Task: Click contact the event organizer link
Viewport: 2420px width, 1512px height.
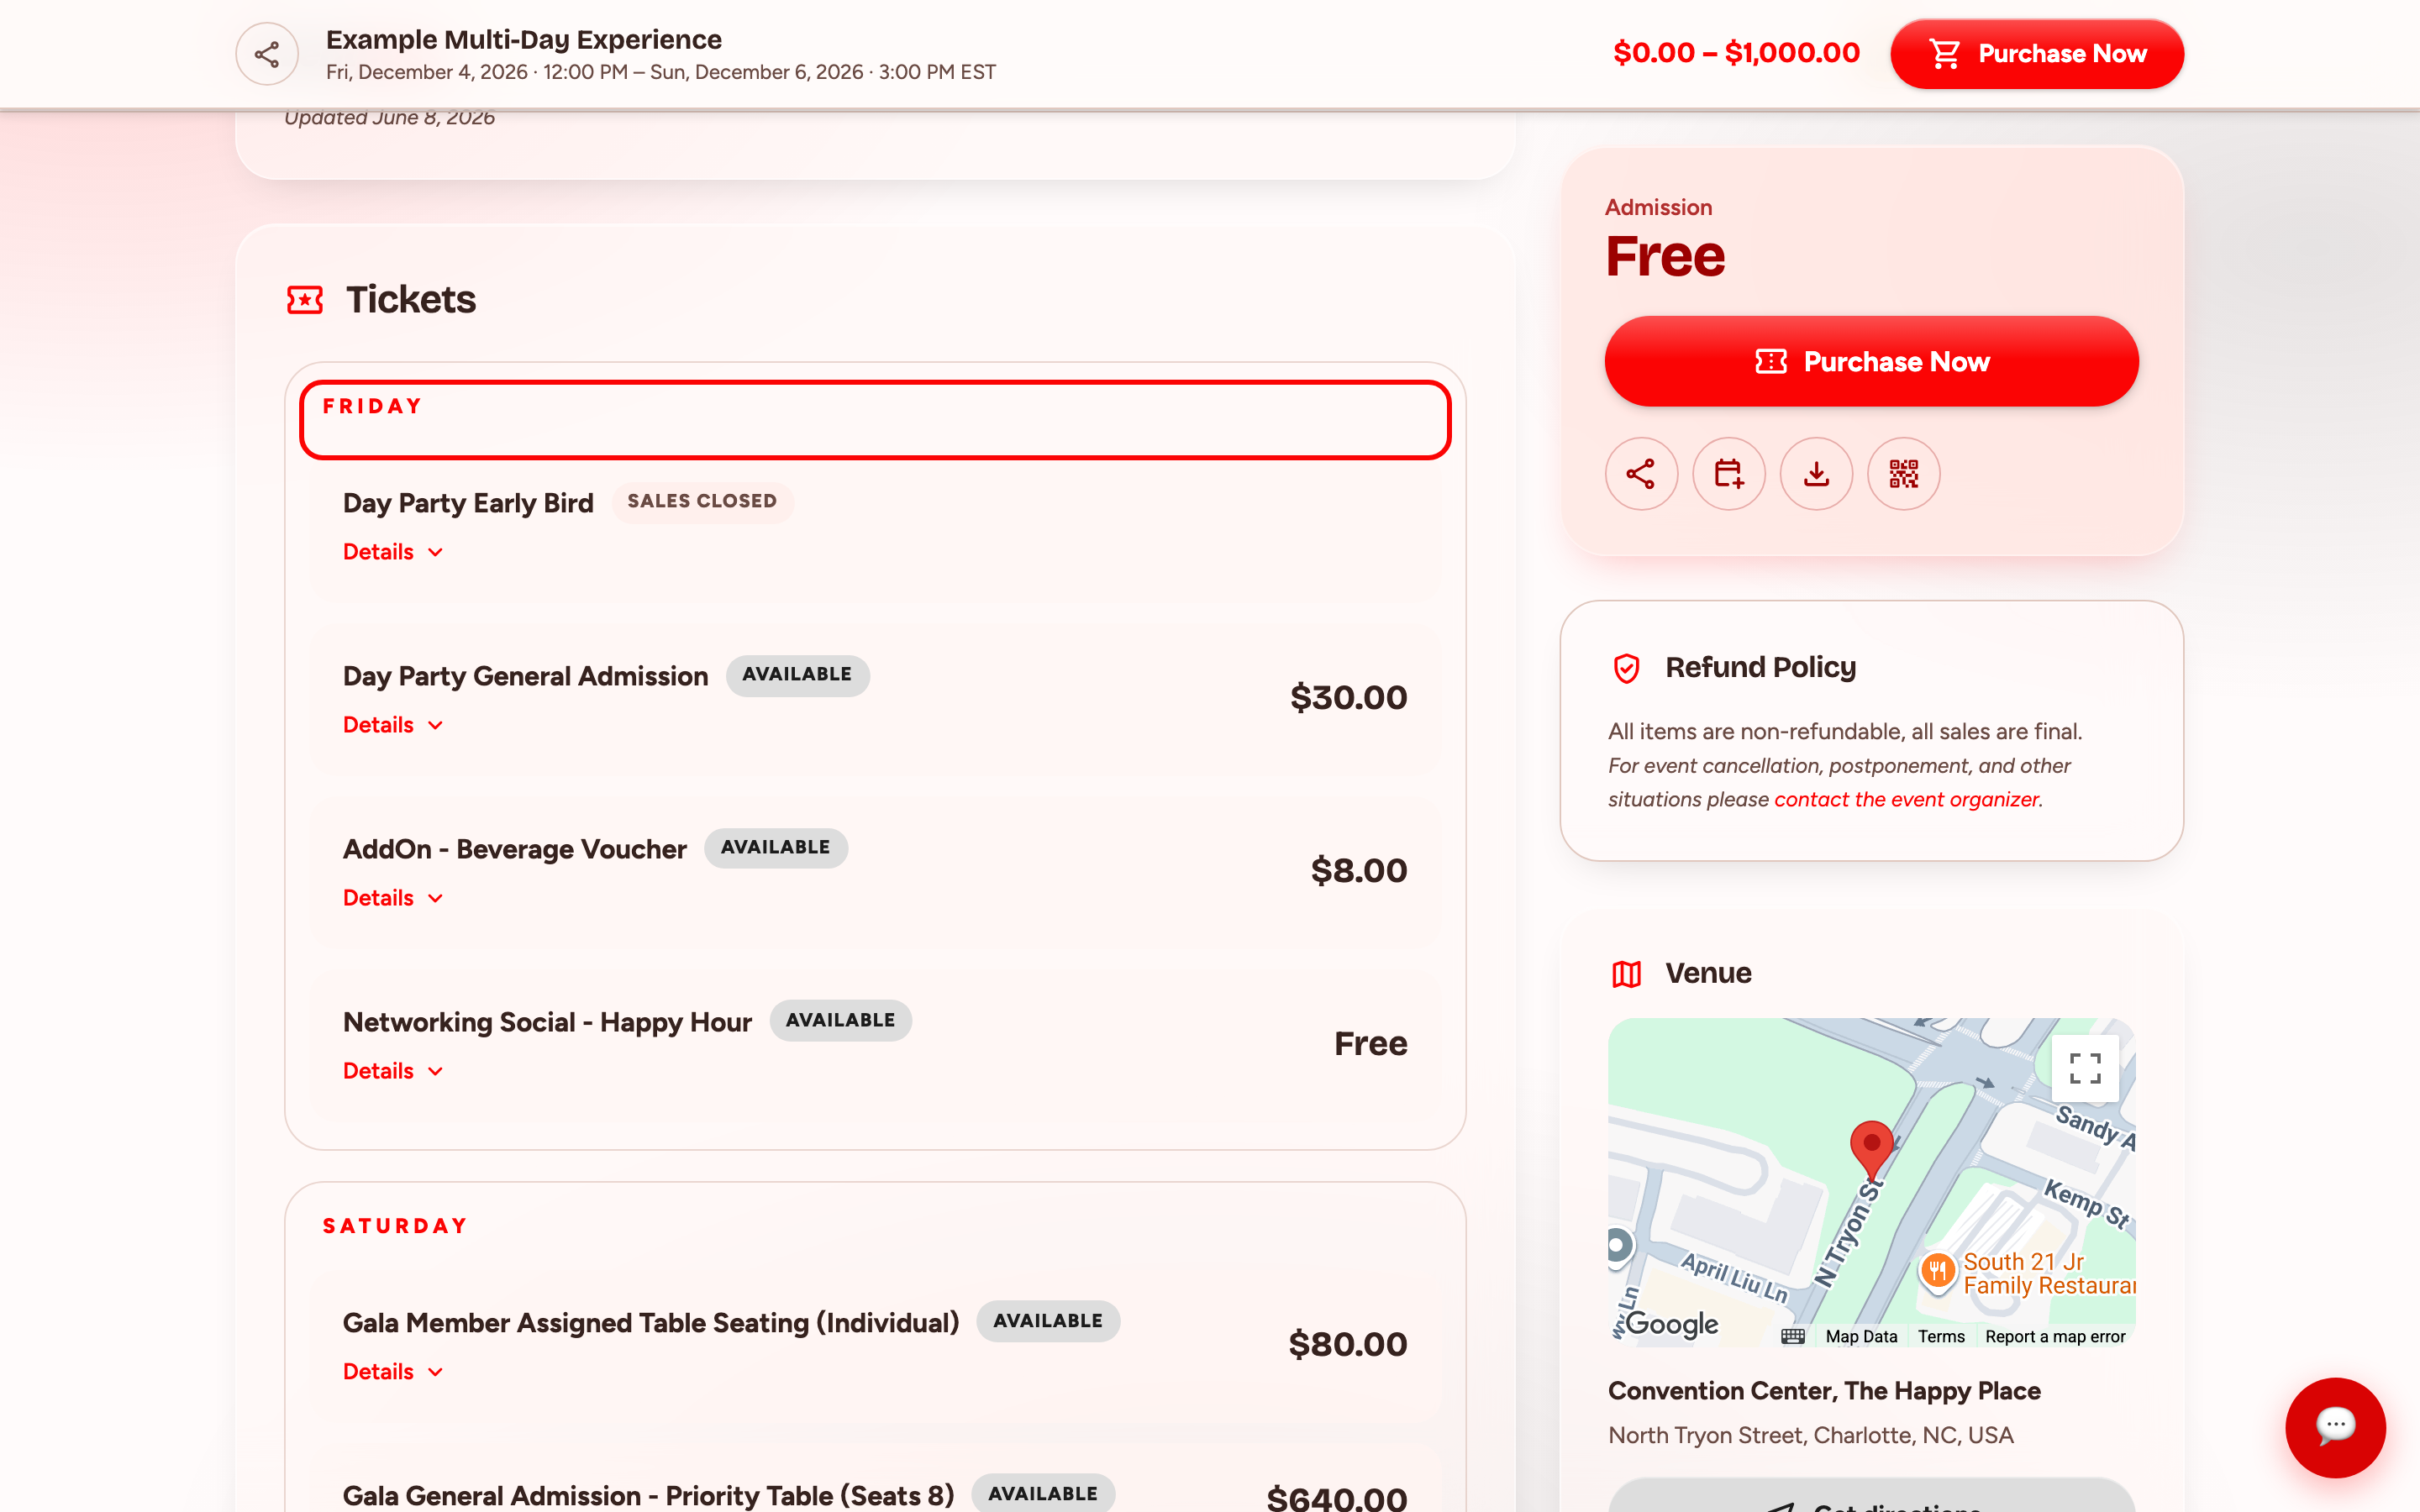Action: [x=1906, y=799]
